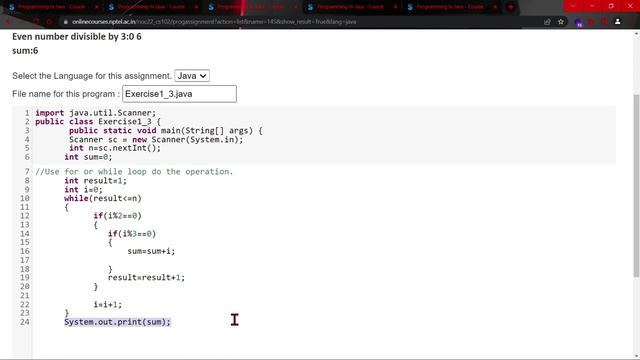Click the share page icon in address bar
640x360 pixels.
point(547,22)
